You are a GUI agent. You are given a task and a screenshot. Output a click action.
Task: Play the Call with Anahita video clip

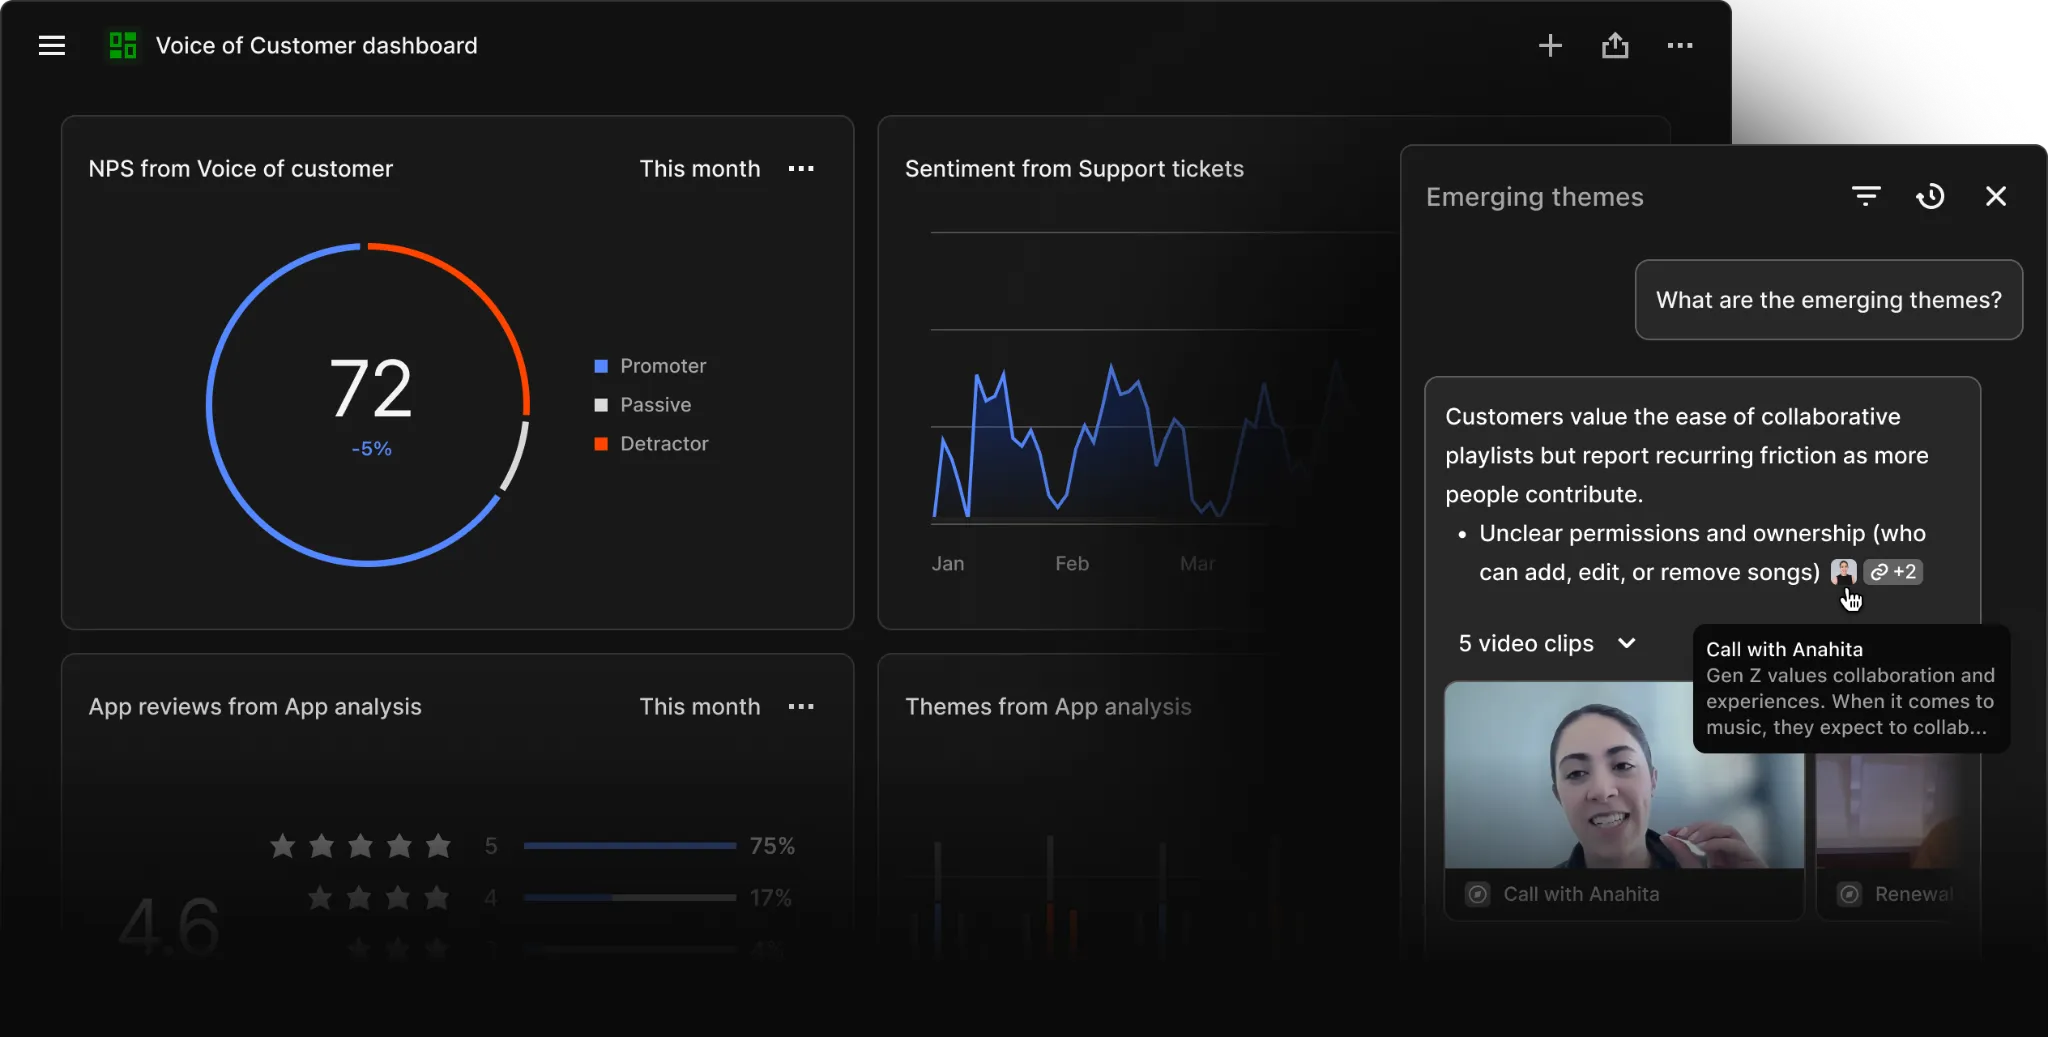1624,775
